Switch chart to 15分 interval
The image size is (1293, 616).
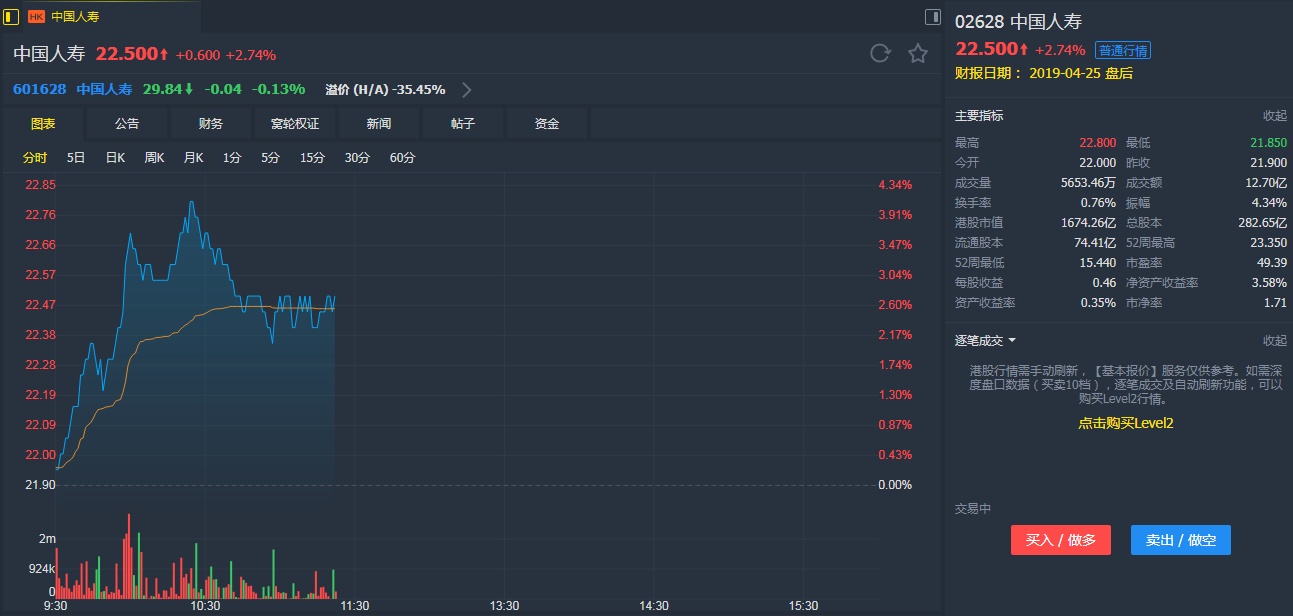[x=313, y=158]
